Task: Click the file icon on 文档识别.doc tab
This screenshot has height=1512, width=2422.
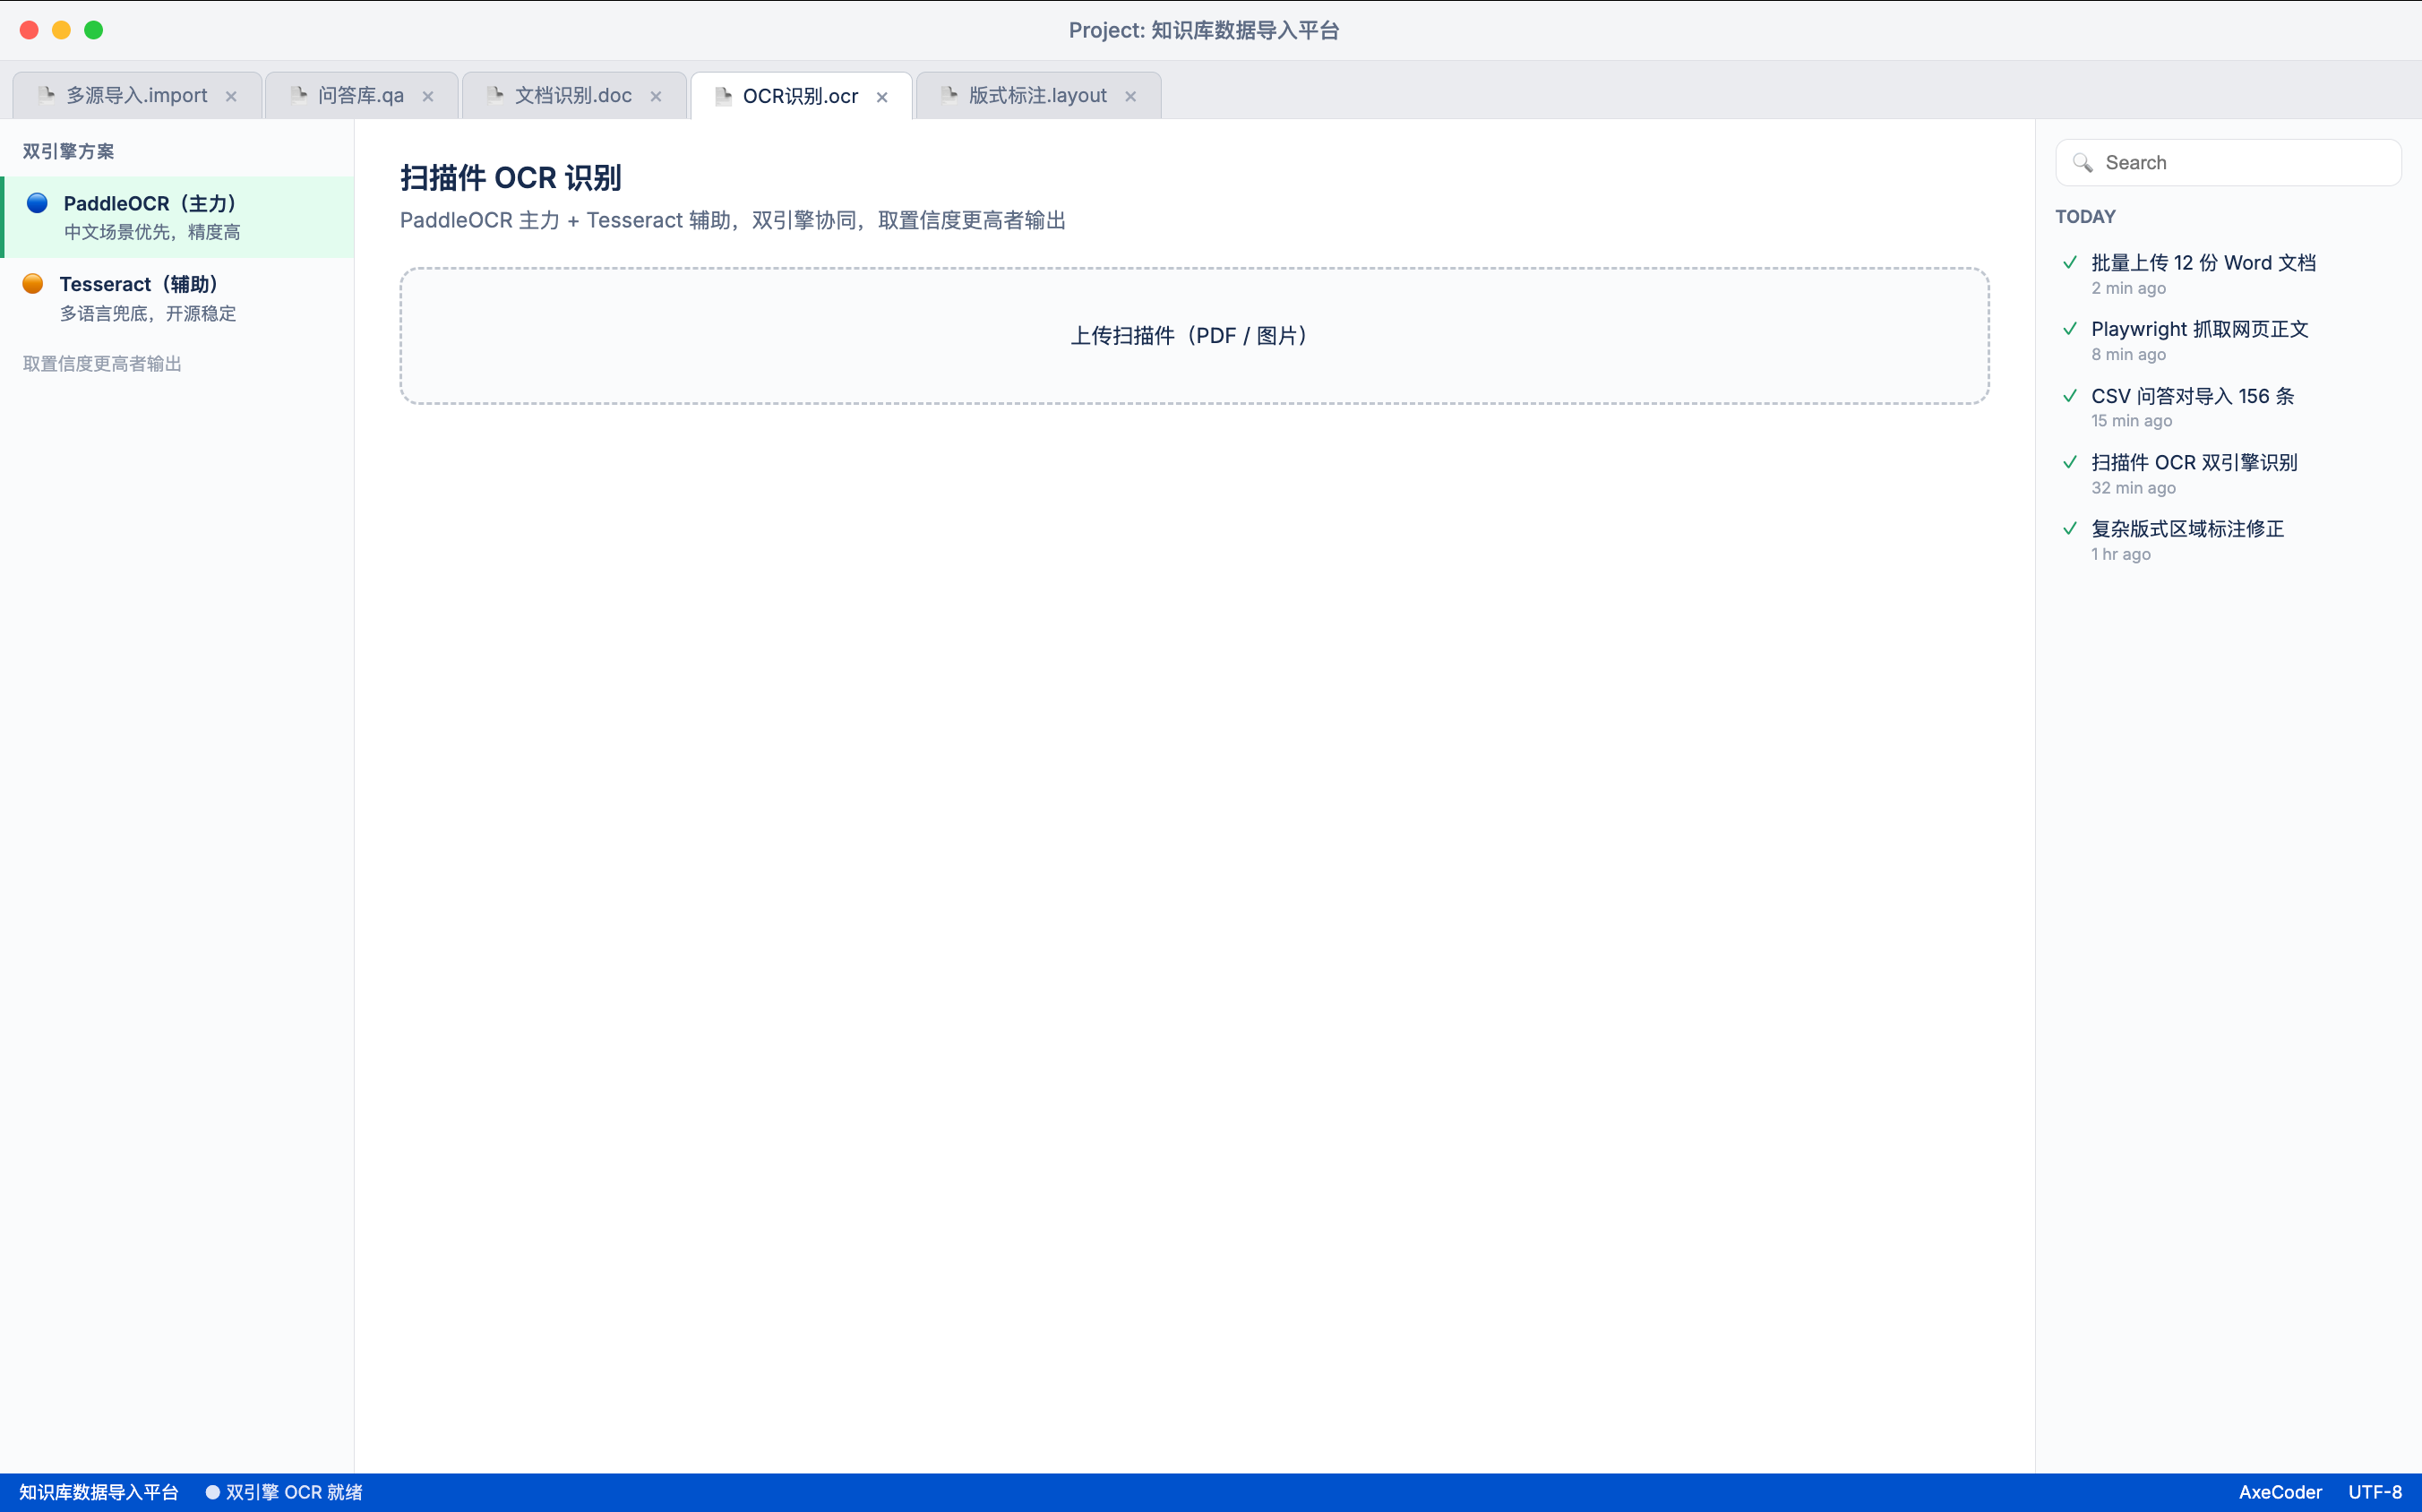Action: [495, 95]
